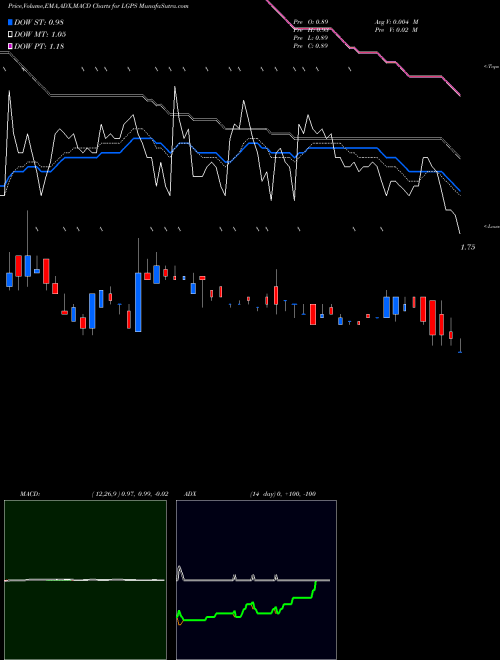Click the white DOW MT legend swatch
This screenshot has width=500, height=660.
click(11, 35)
